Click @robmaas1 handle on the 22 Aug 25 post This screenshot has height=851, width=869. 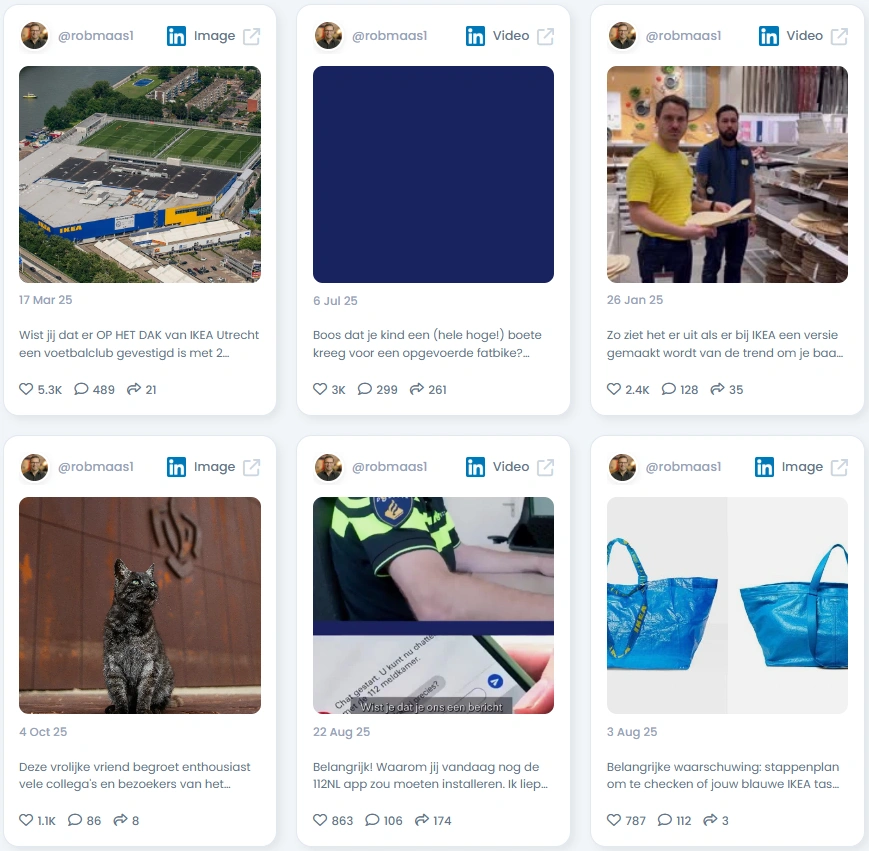[390, 467]
